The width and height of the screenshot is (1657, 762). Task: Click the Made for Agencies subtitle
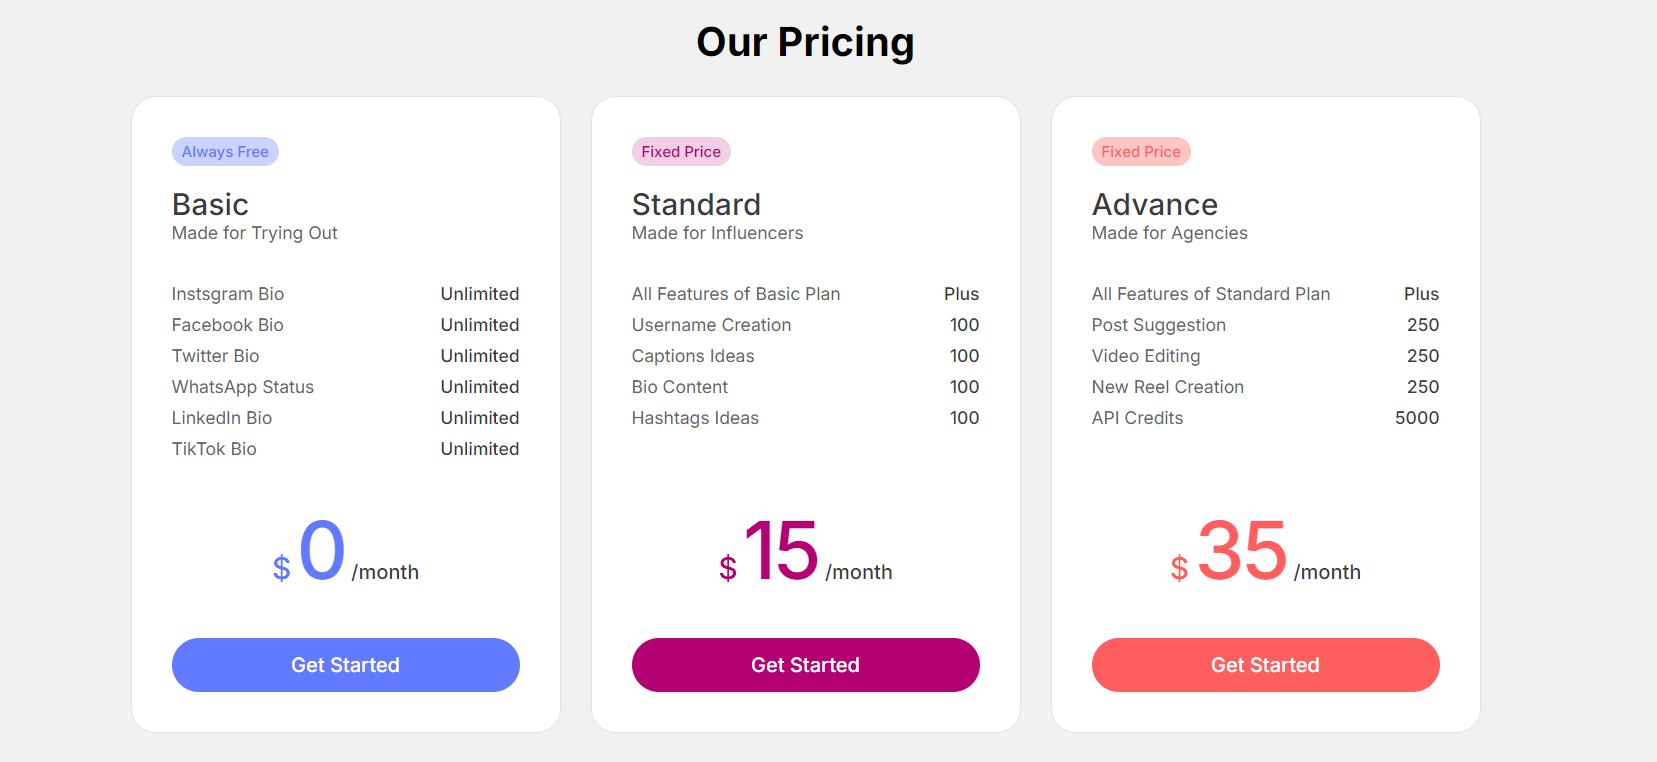tap(1169, 233)
